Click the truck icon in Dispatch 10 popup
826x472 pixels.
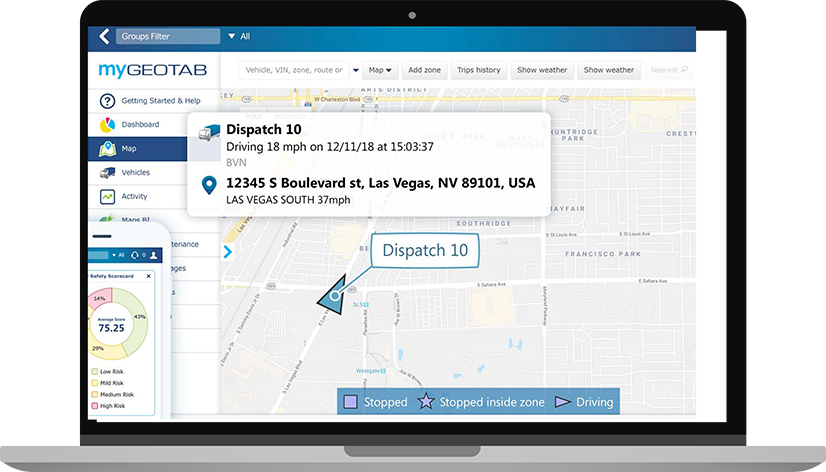point(209,132)
